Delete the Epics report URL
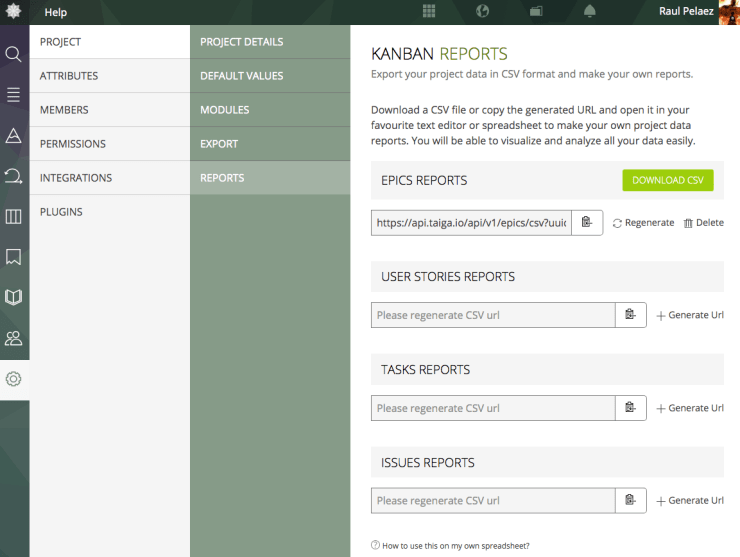Screen dimensions: 740x557 coord(703,223)
